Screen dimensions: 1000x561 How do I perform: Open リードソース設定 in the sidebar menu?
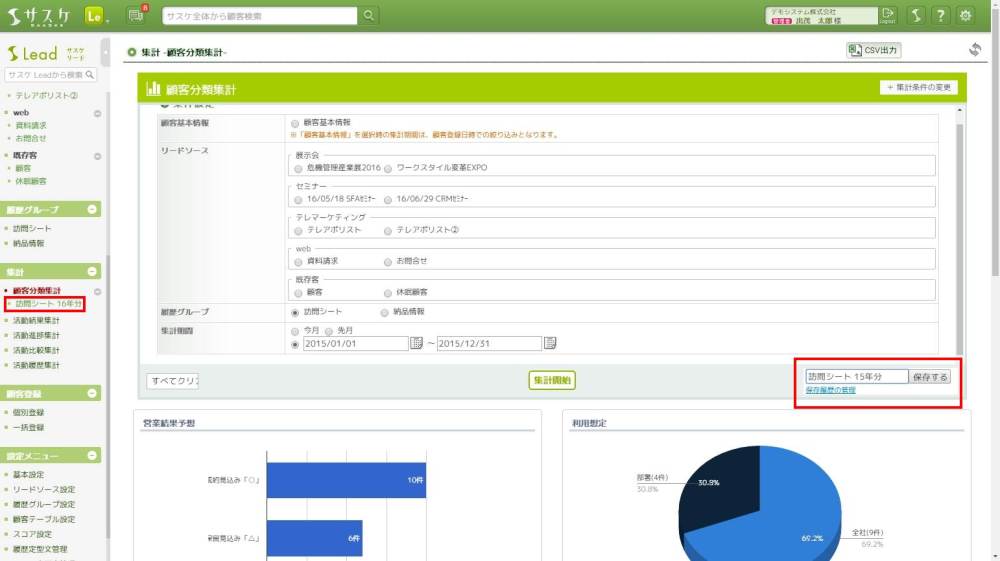[44, 490]
